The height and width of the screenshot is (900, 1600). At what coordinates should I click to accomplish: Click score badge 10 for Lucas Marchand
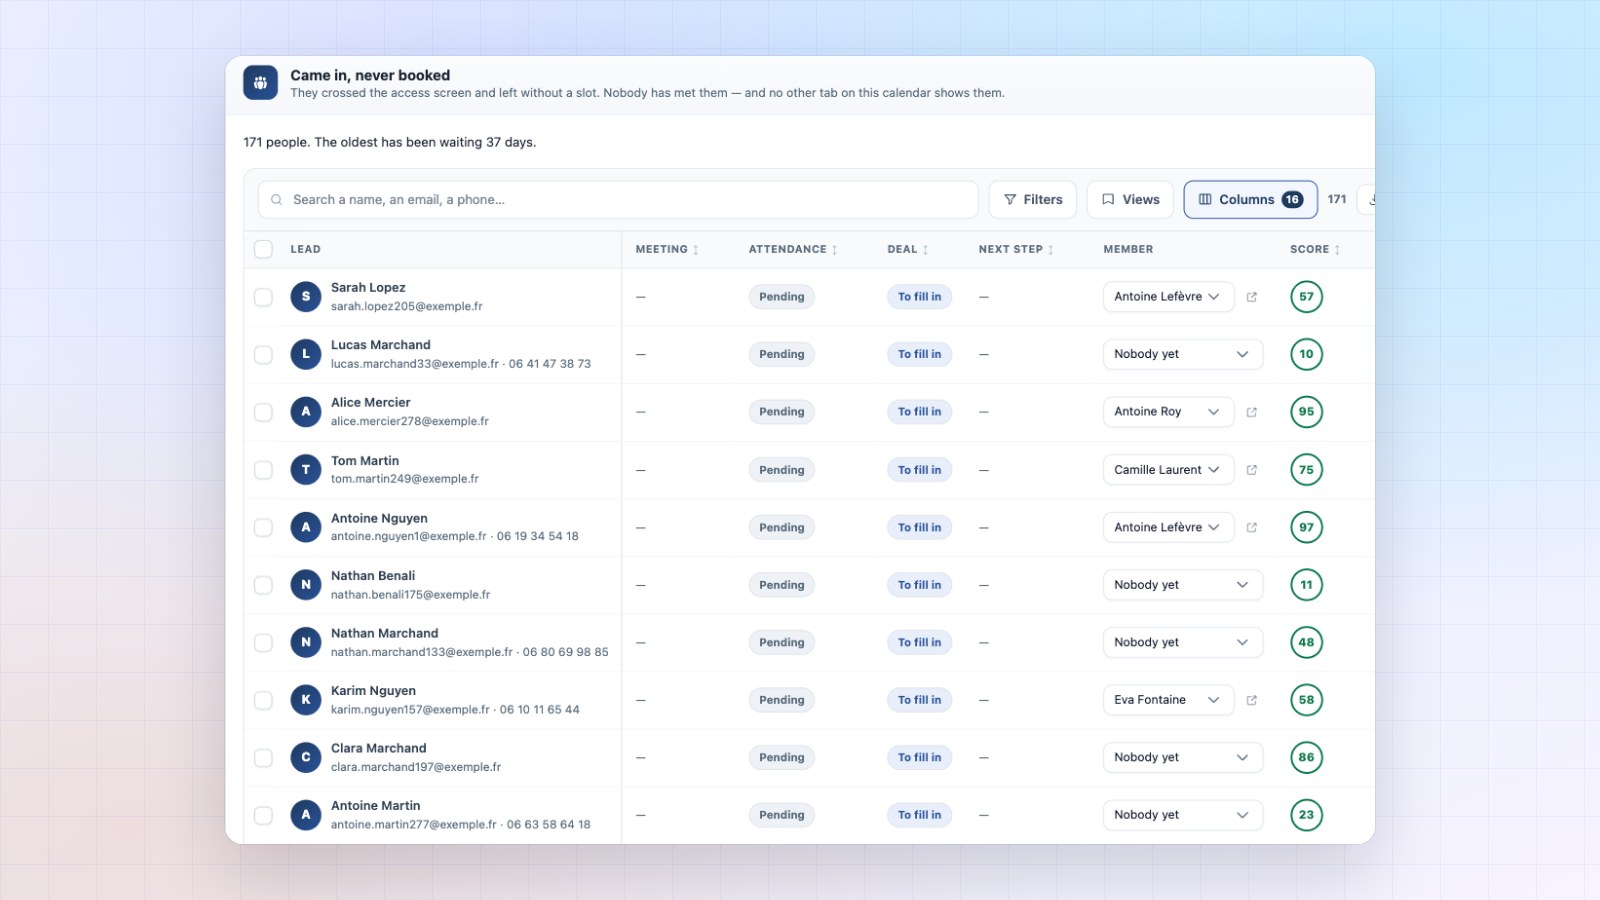[x=1306, y=354]
